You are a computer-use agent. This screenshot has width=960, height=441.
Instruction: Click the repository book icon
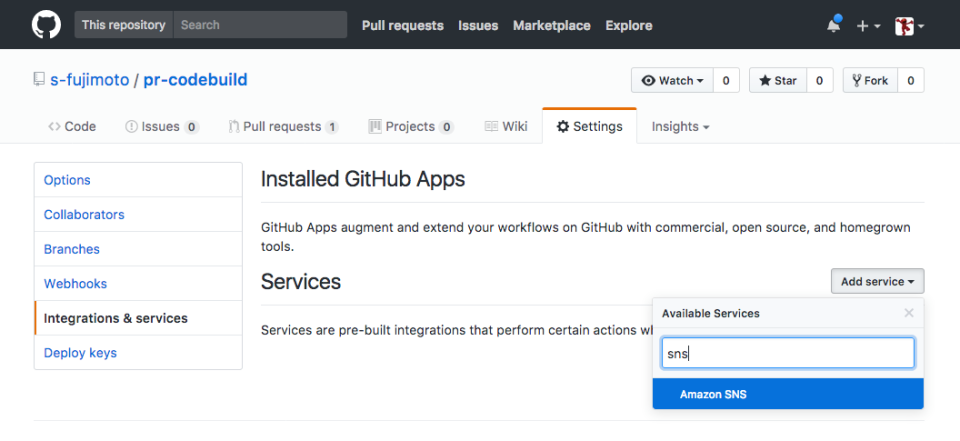point(39,80)
